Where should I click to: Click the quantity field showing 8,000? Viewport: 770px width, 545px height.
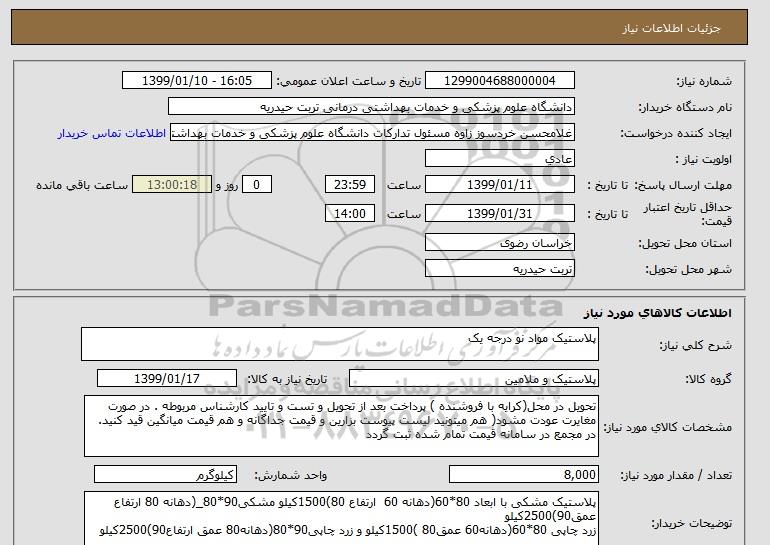[x=524, y=475]
